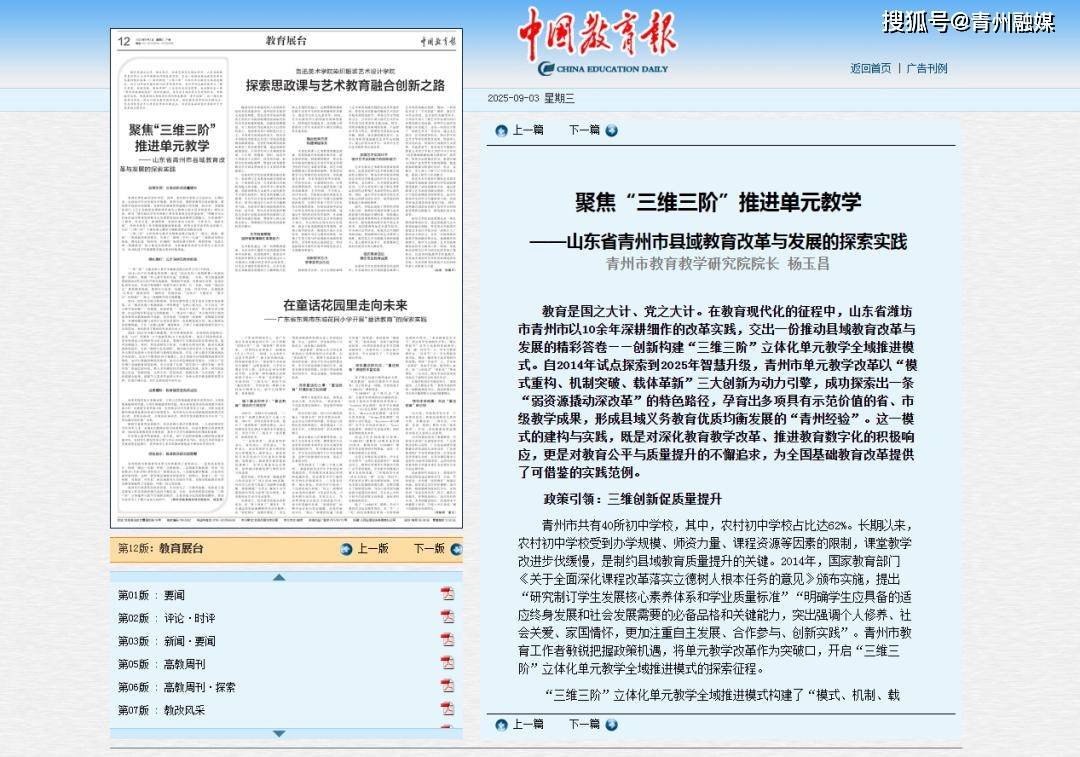This screenshot has width=1080, height=757.
Task: Click the date 2025-09-03 星期三
Action: 530,98
